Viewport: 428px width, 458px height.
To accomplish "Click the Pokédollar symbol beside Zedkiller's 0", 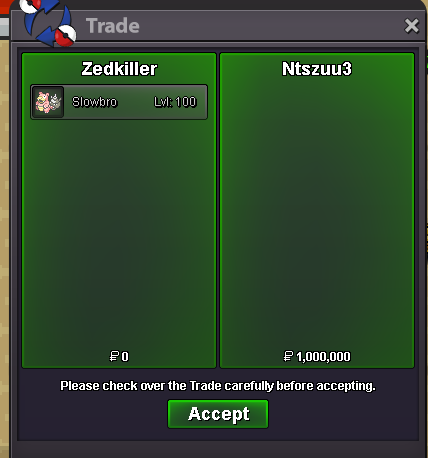I will click(114, 356).
